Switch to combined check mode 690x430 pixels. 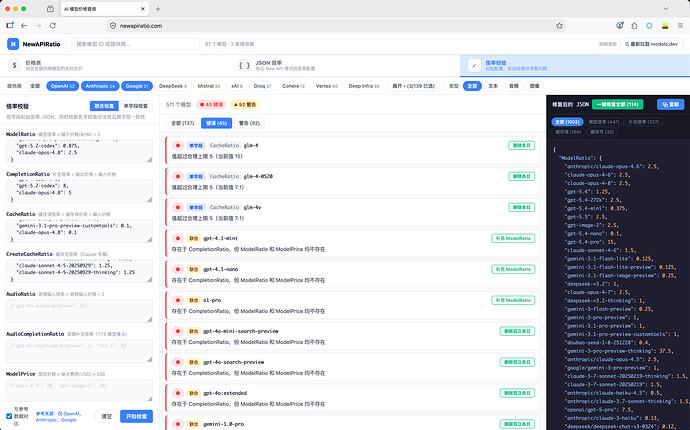coord(104,106)
